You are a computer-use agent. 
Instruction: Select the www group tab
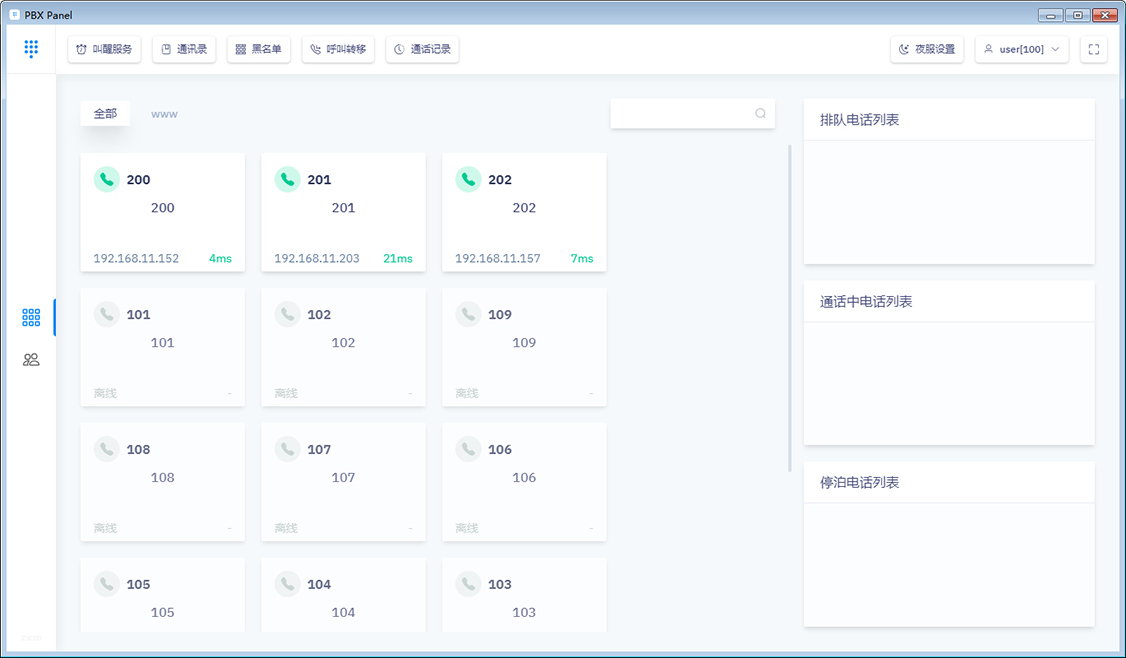tap(164, 113)
